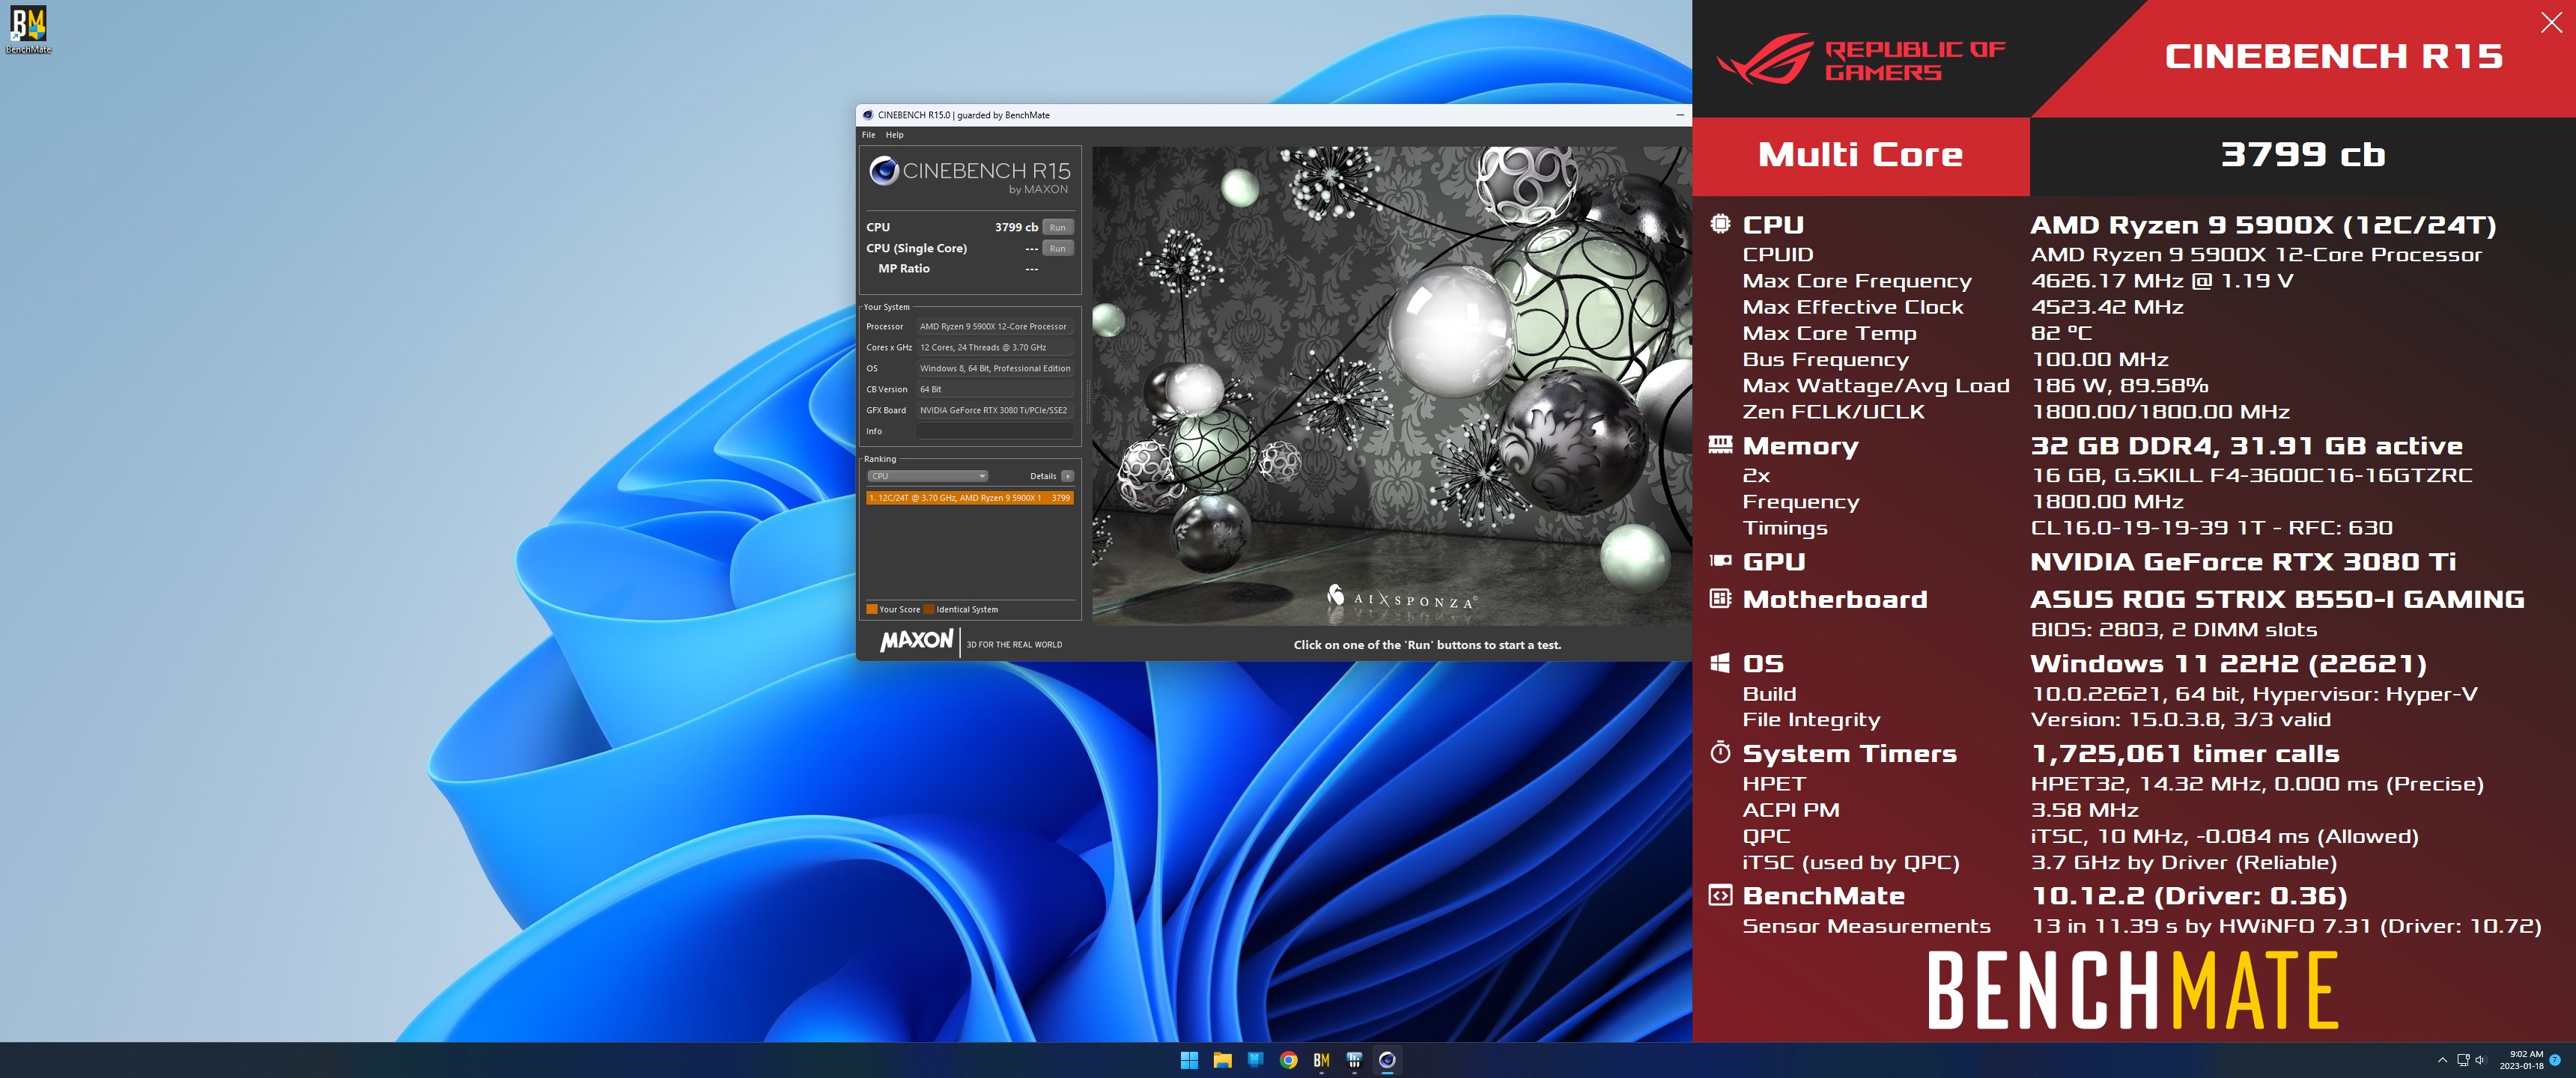Click the Memory module icon in BenchMate
2576x1078 pixels.
(x=1720, y=445)
